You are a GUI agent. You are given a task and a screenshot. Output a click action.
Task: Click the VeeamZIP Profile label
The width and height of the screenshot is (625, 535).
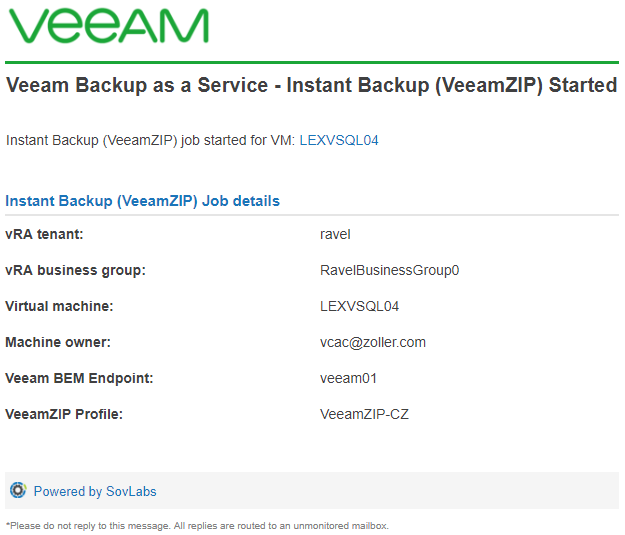click(x=64, y=414)
